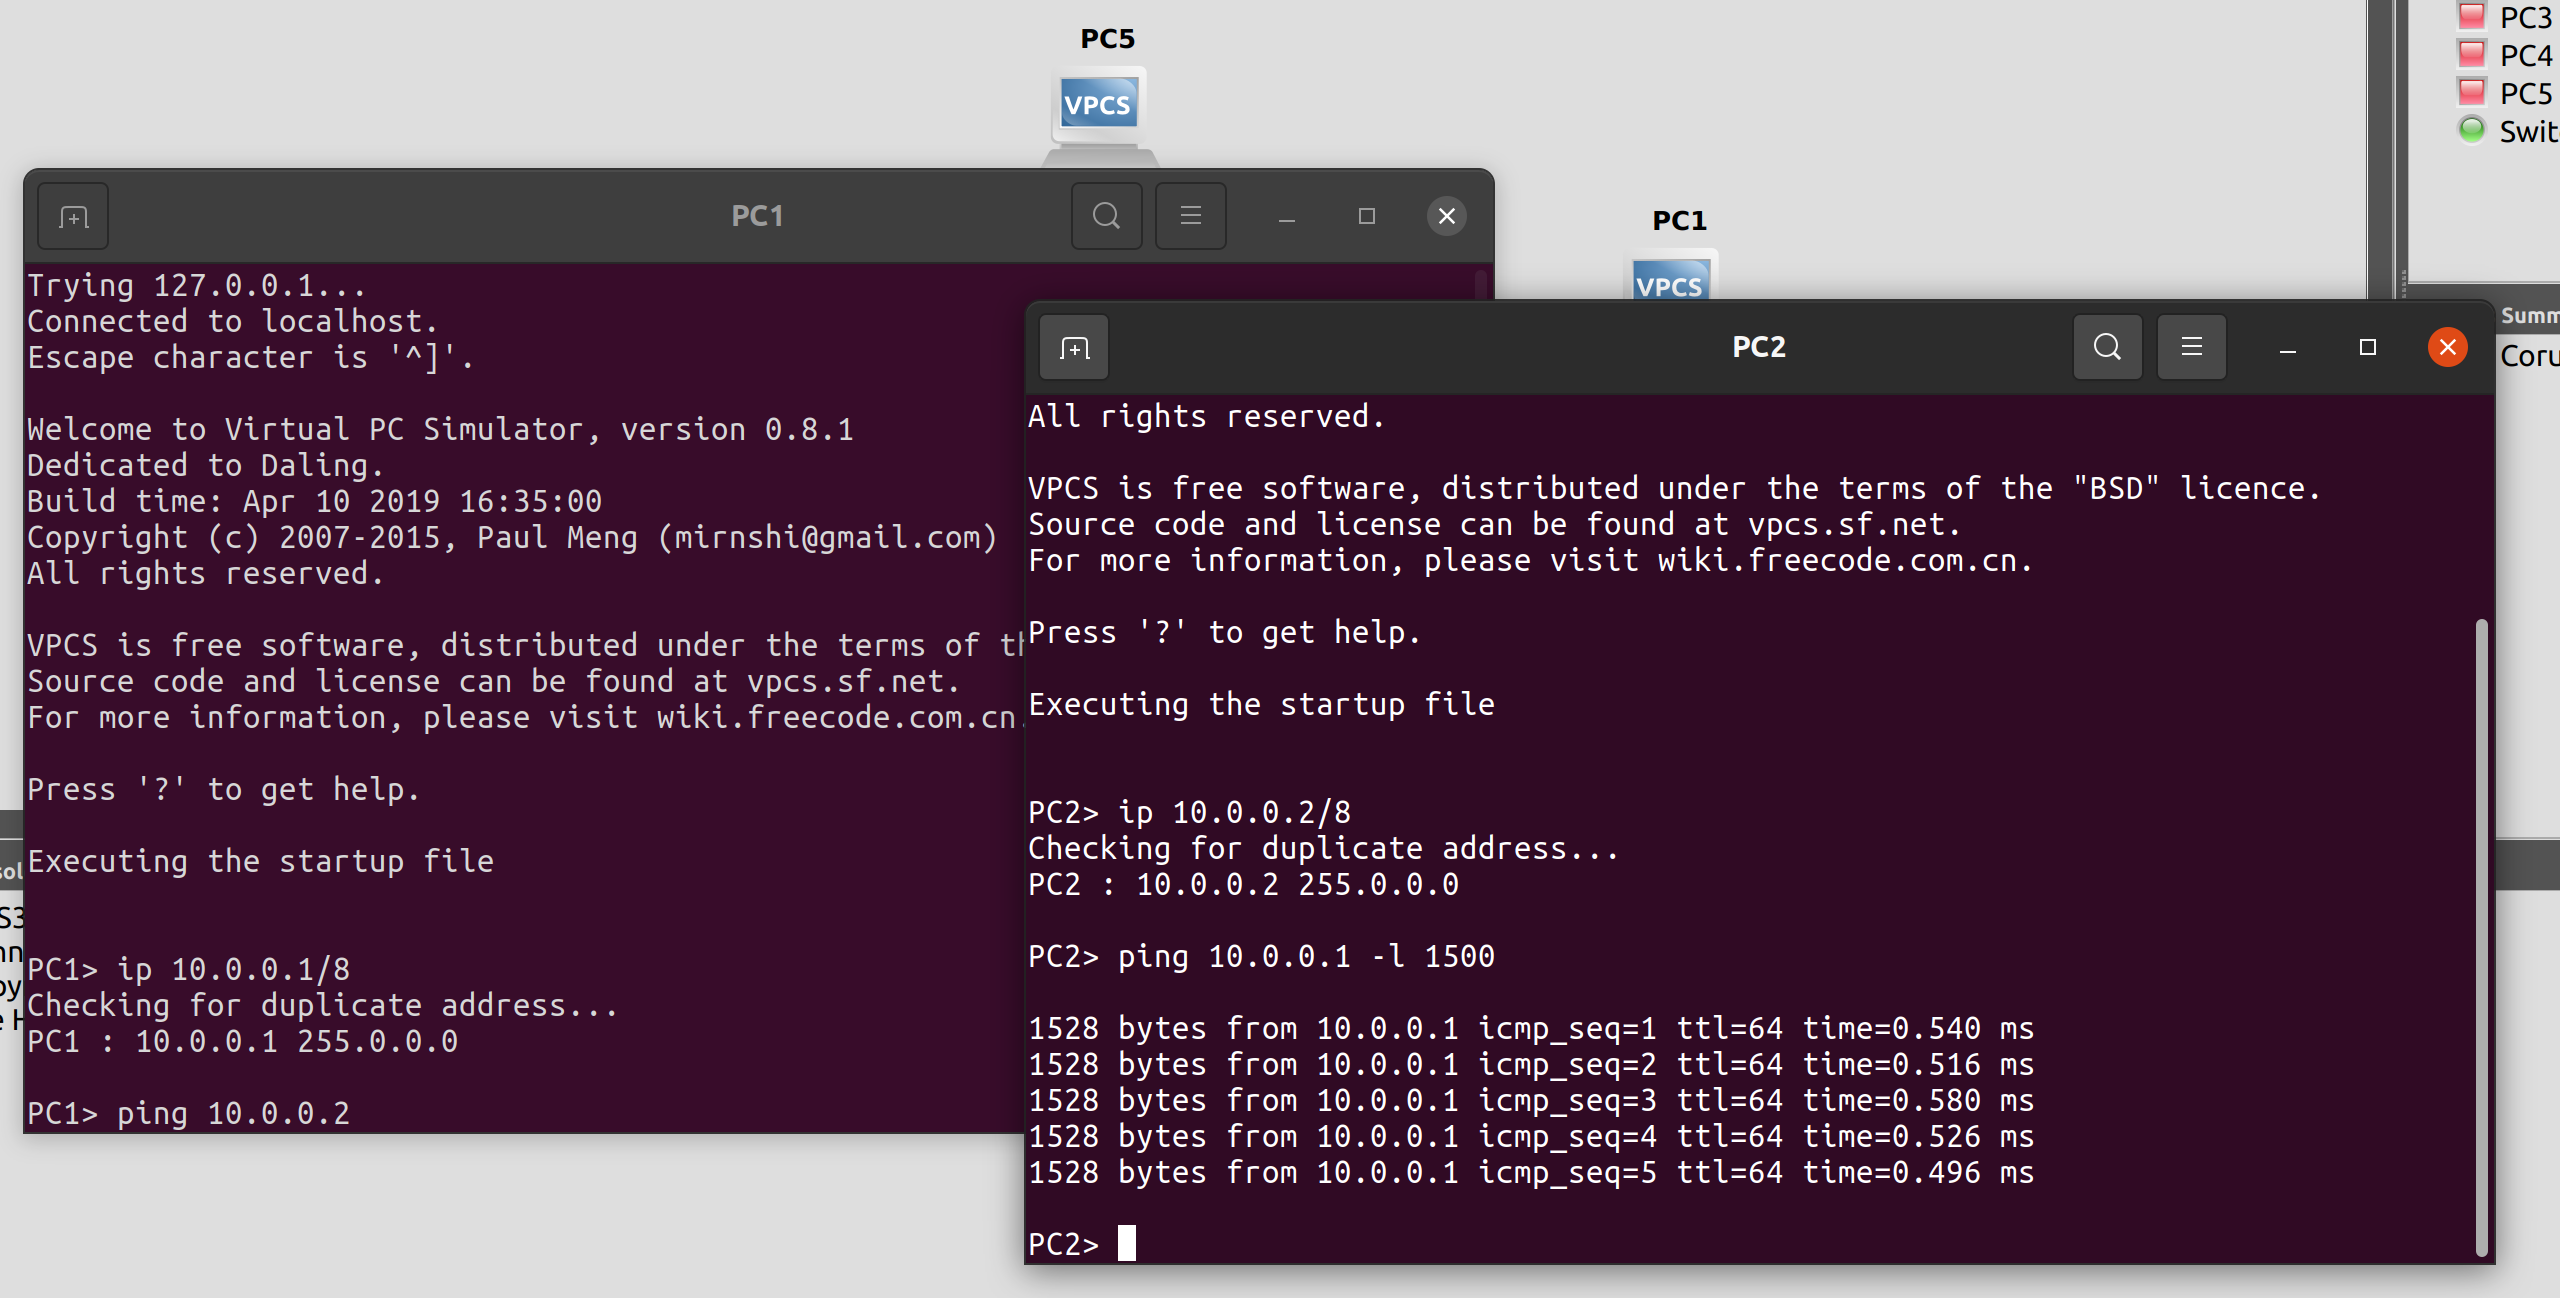Toggle the red PC3 status indicator
Viewport: 2560px width, 1298px height.
(x=2471, y=15)
